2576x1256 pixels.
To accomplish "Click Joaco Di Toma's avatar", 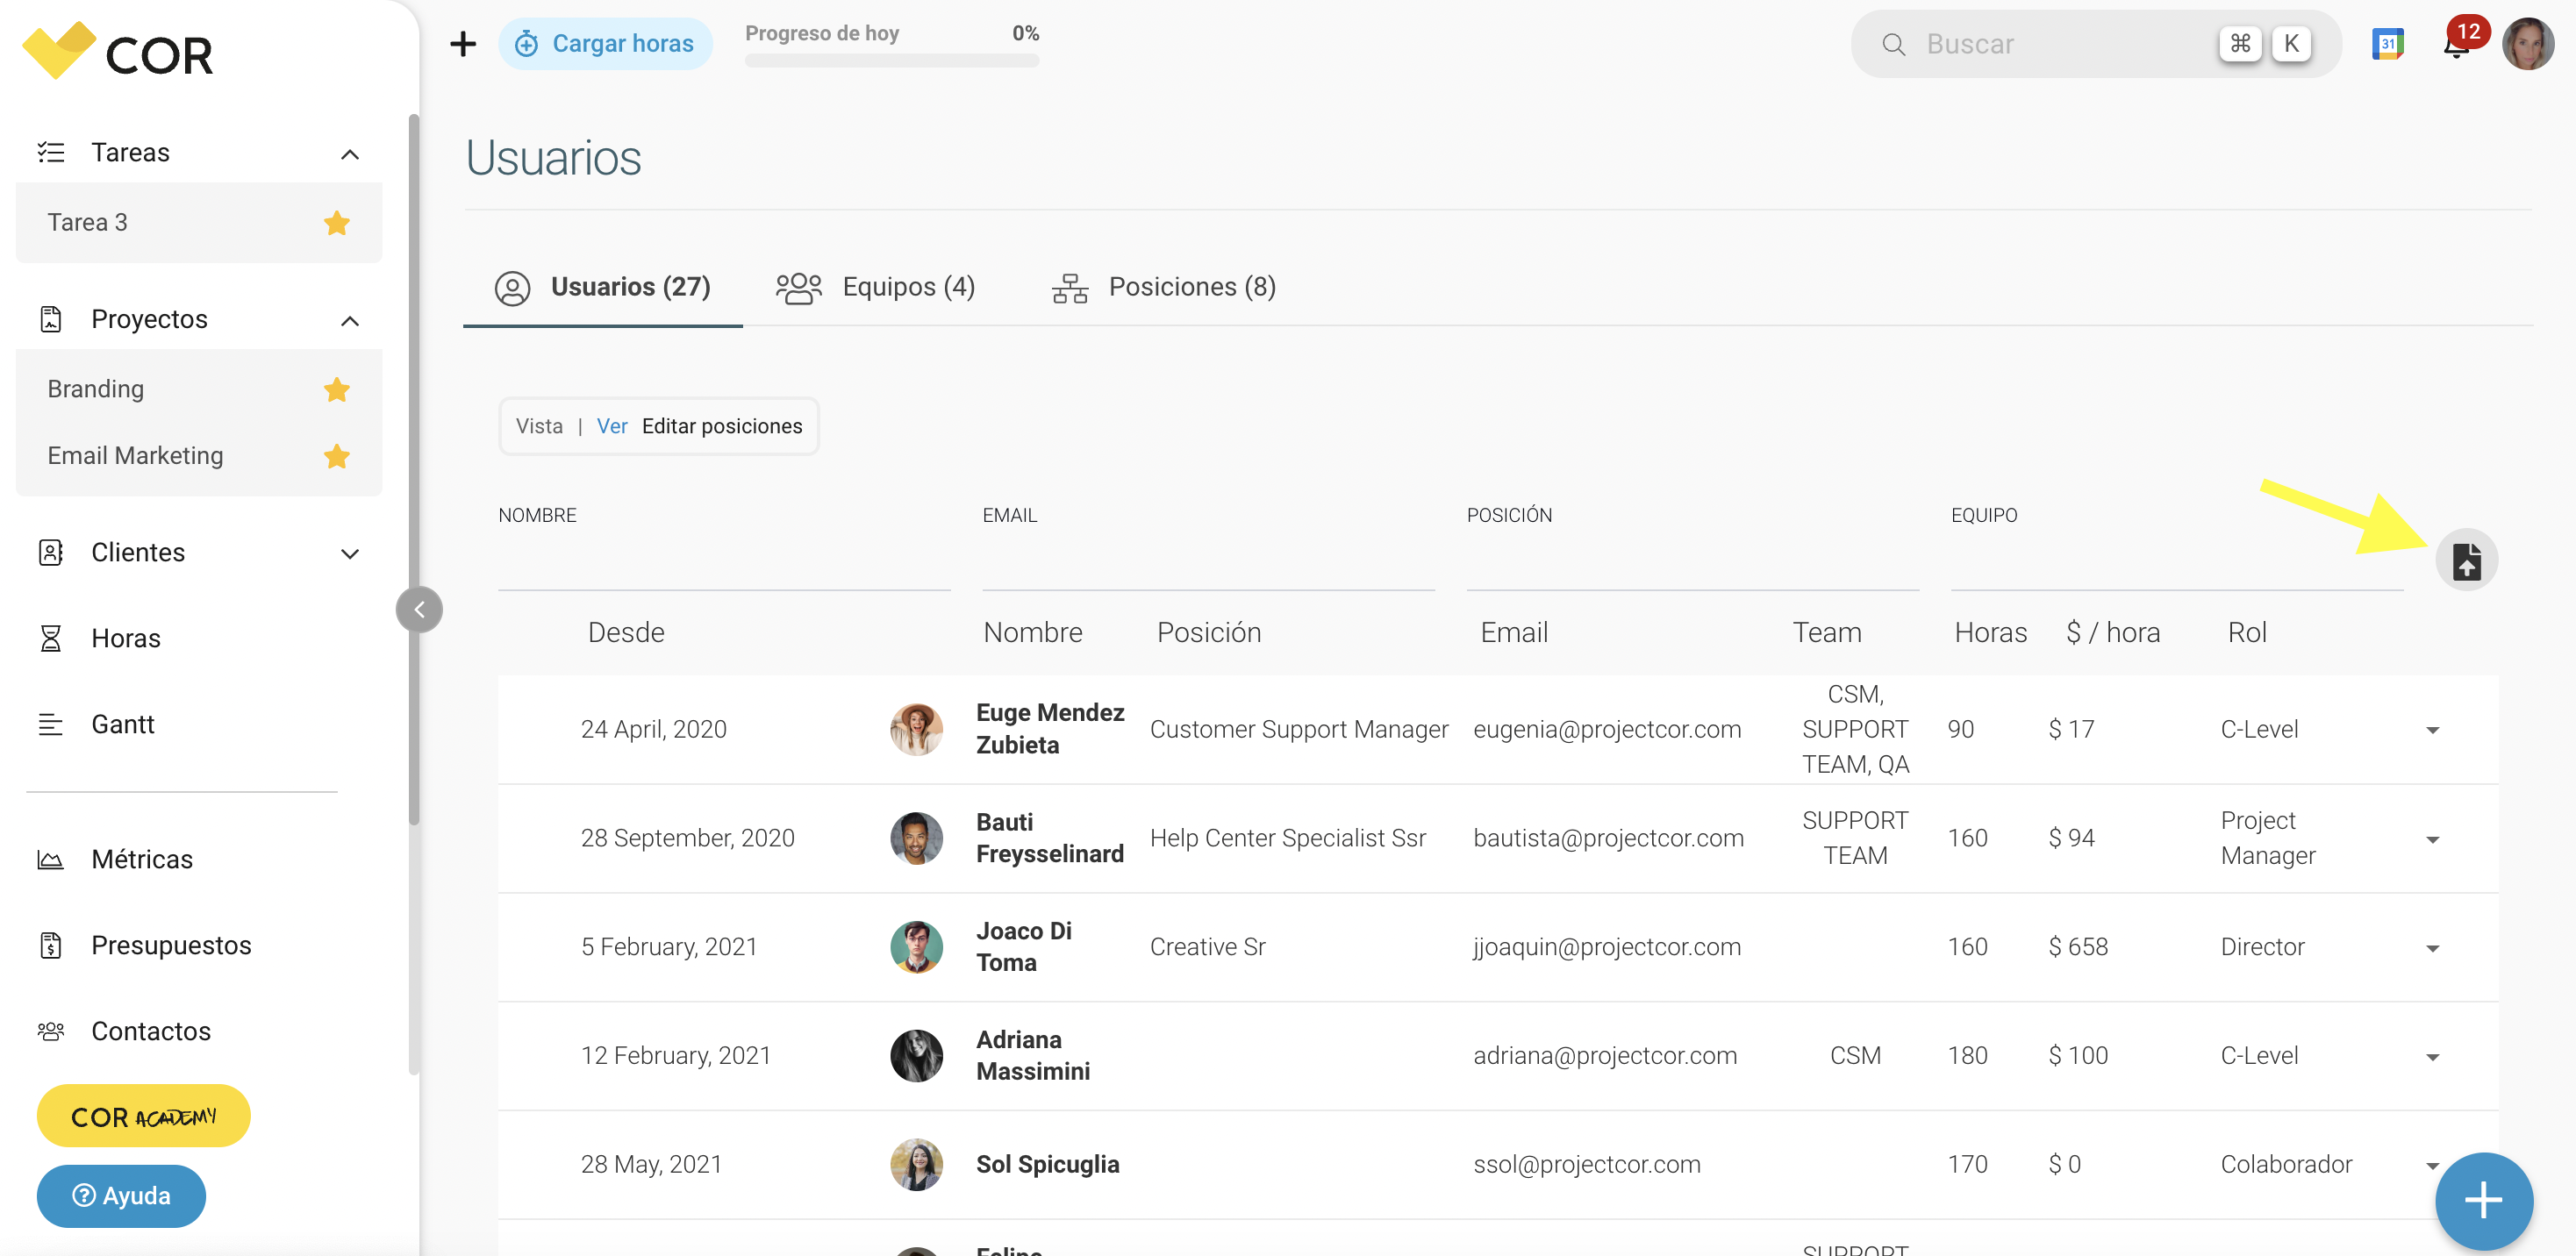I will click(916, 947).
